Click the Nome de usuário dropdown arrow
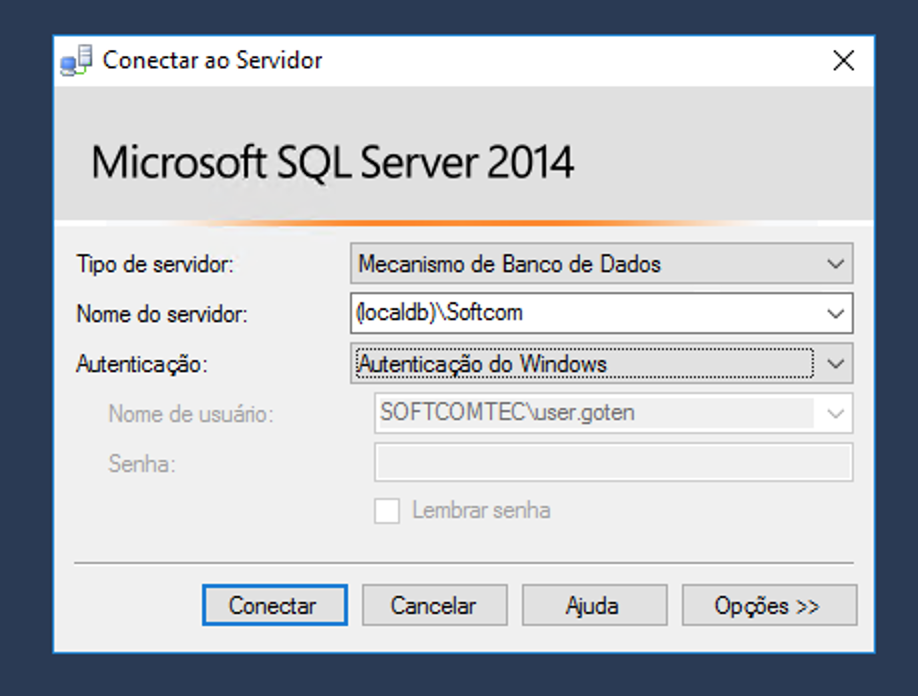Viewport: 918px width, 696px height. point(836,413)
